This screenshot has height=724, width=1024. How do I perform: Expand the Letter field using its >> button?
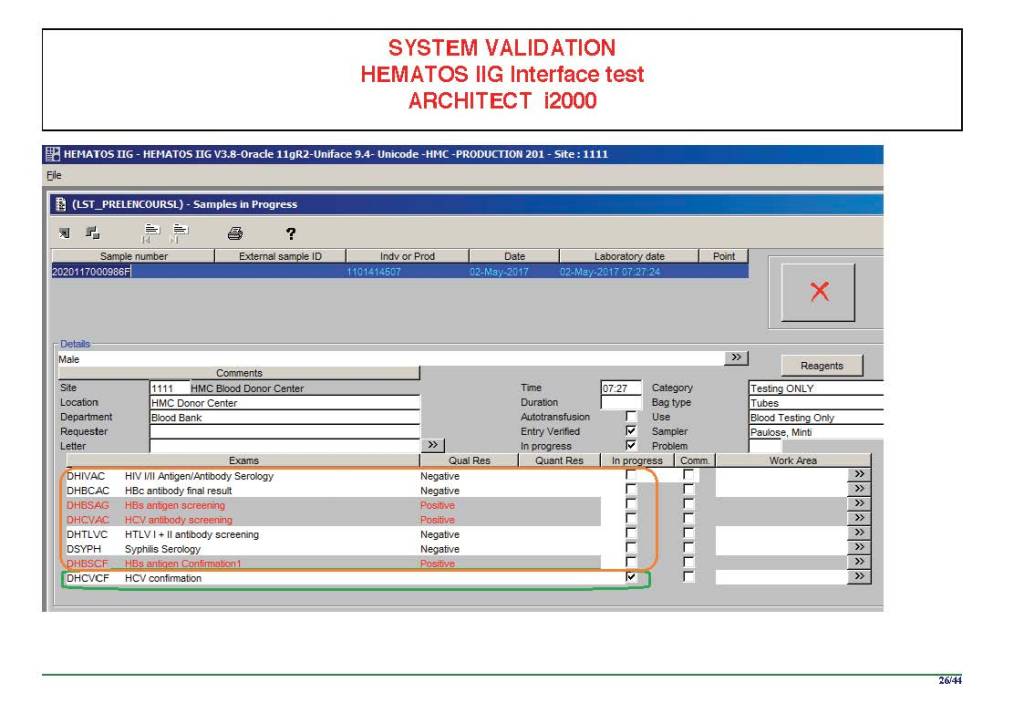click(x=433, y=445)
